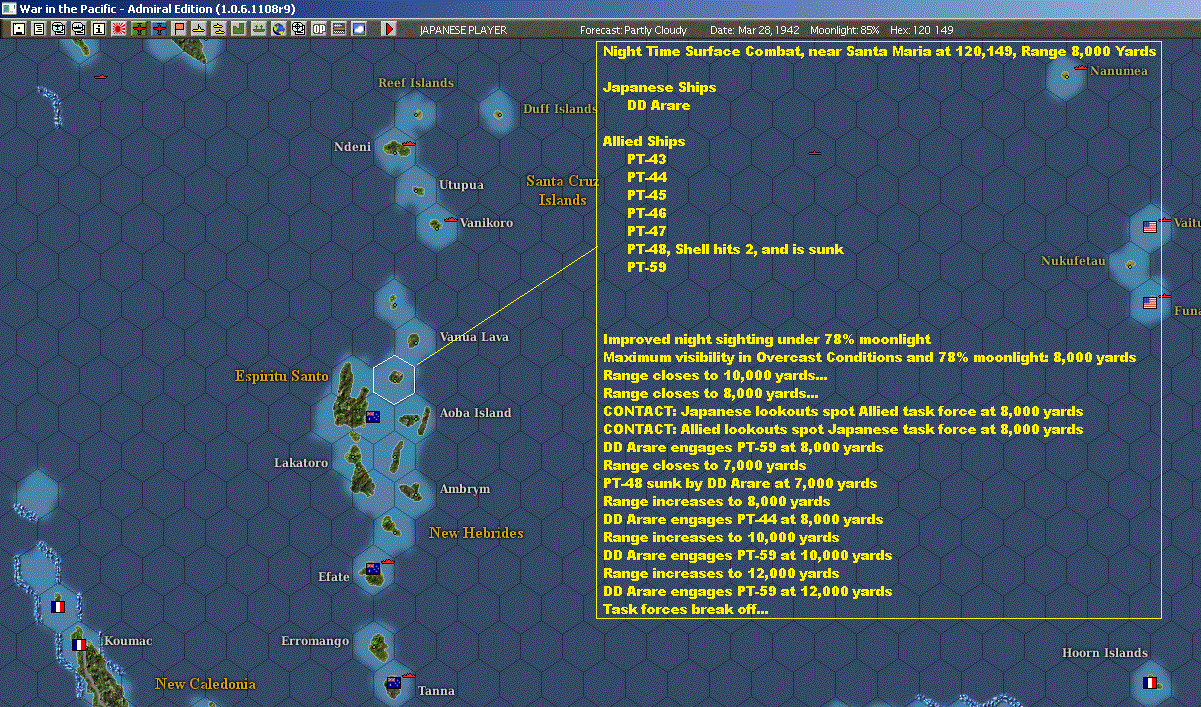Screen dimensions: 1201x707
Task: Select the Australian flag base at Tanna
Action: (x=393, y=684)
